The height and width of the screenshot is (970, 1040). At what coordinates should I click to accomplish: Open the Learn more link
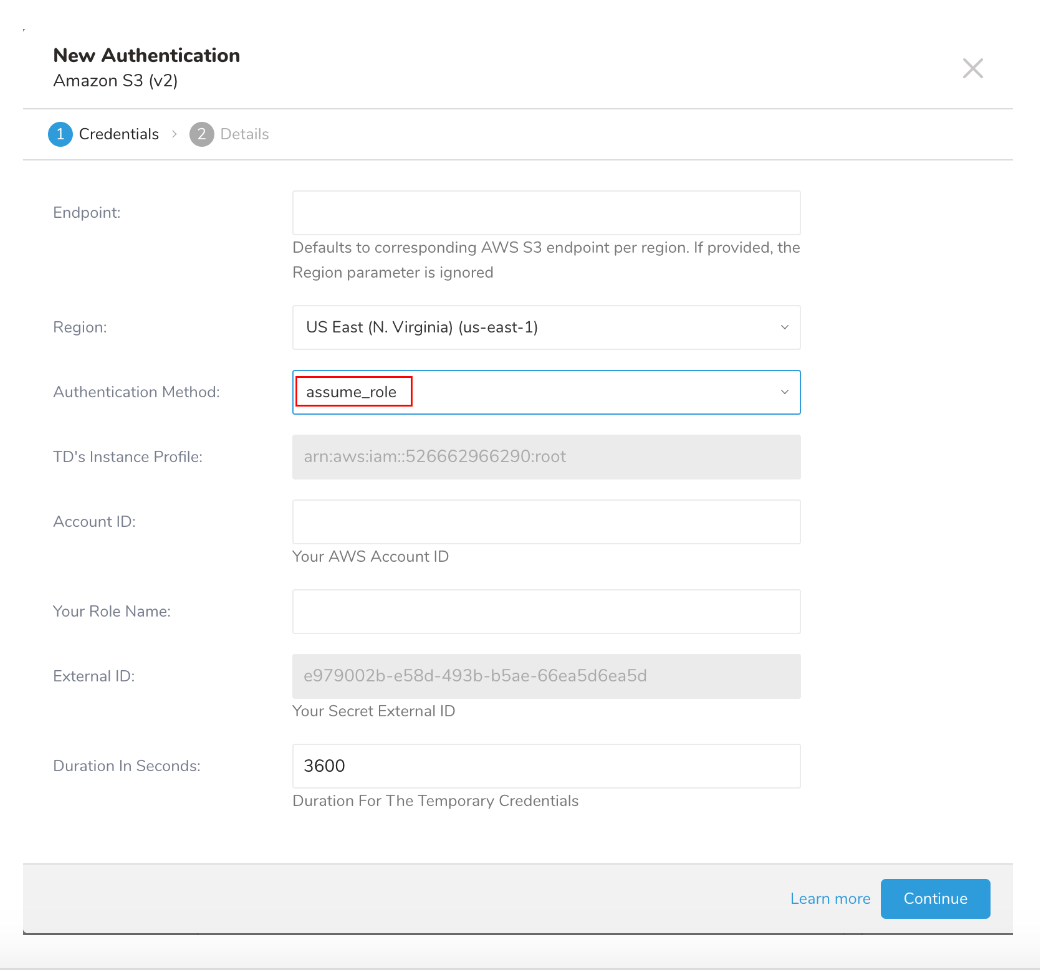[830, 899]
